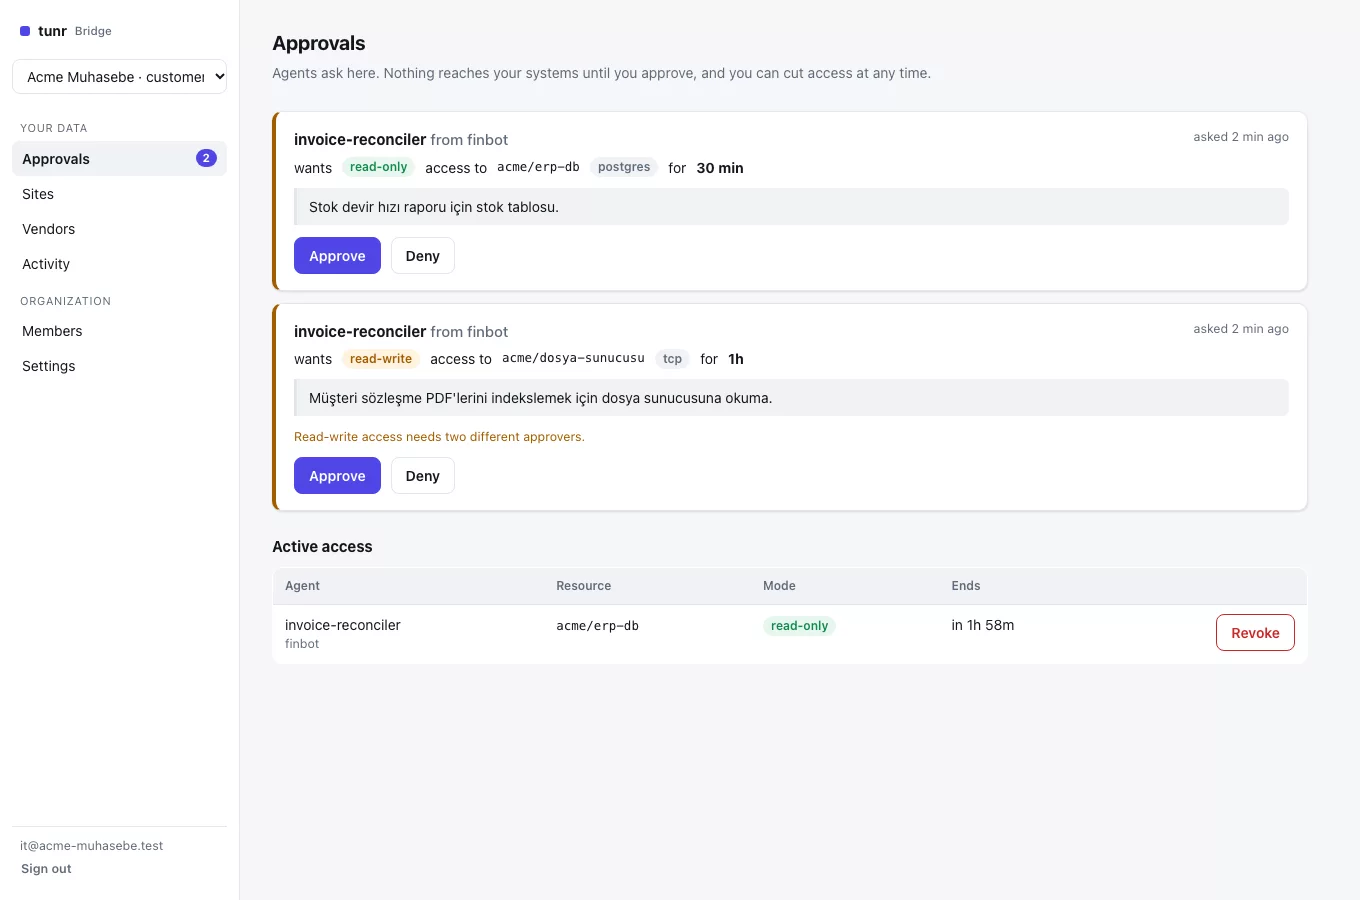Click acme/erp-db in the Active access table
Screen dimensions: 1360x900
coord(597,626)
